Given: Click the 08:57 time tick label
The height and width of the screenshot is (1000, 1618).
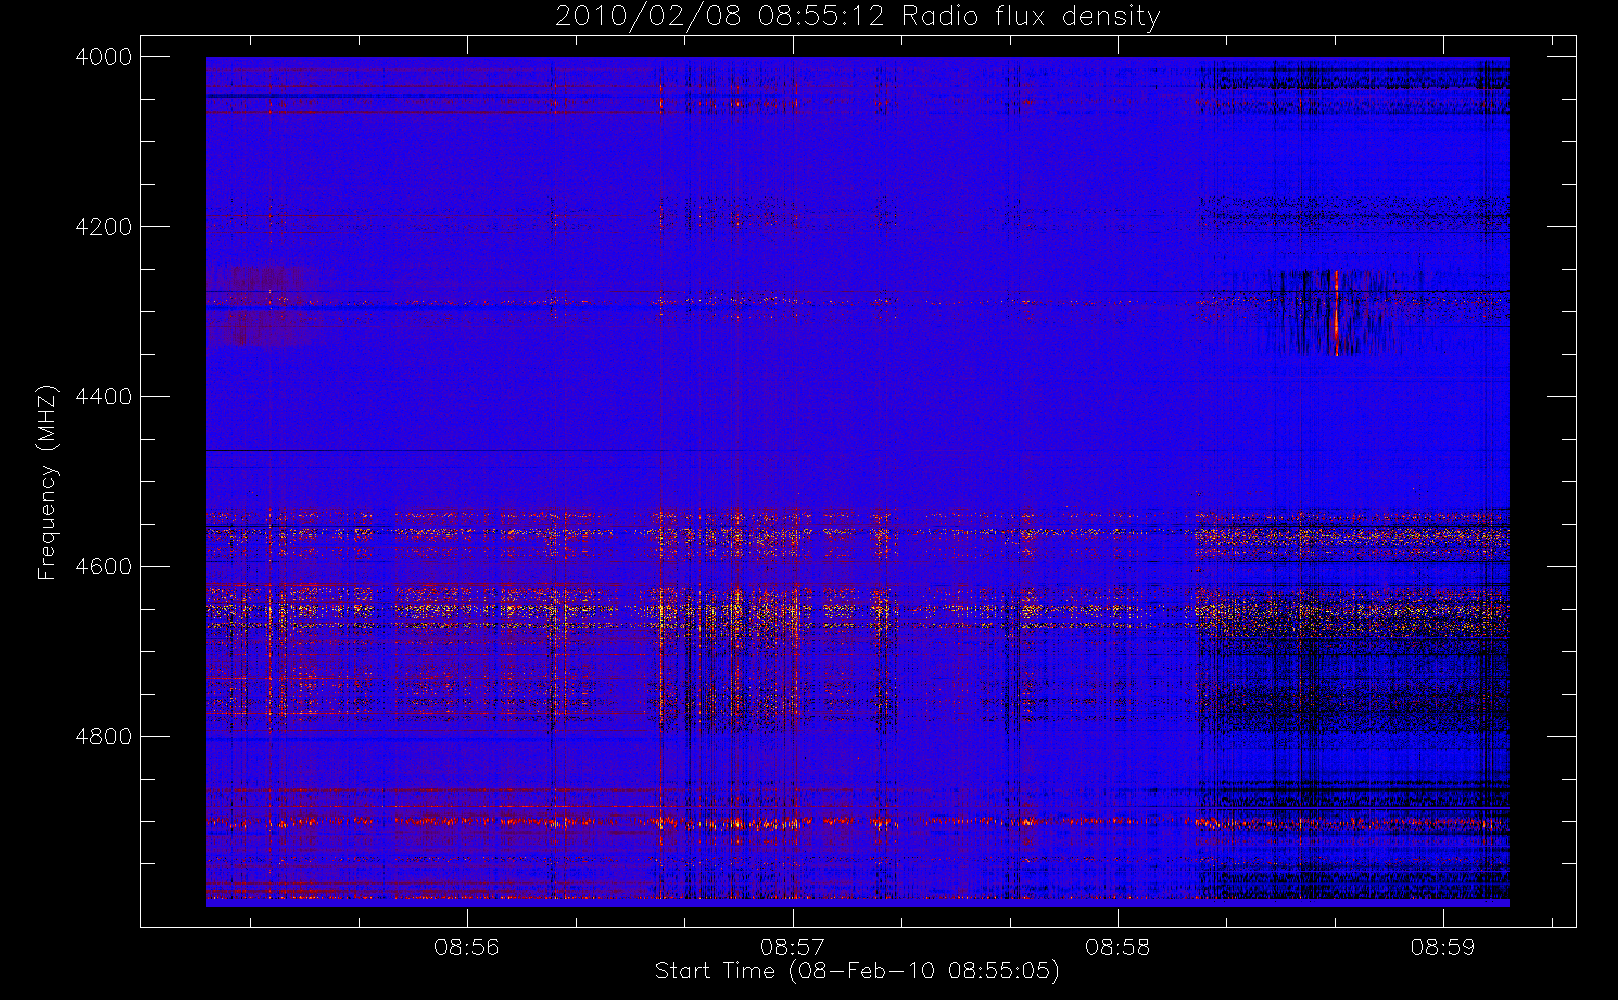Looking at the screenshot, I should (792, 947).
